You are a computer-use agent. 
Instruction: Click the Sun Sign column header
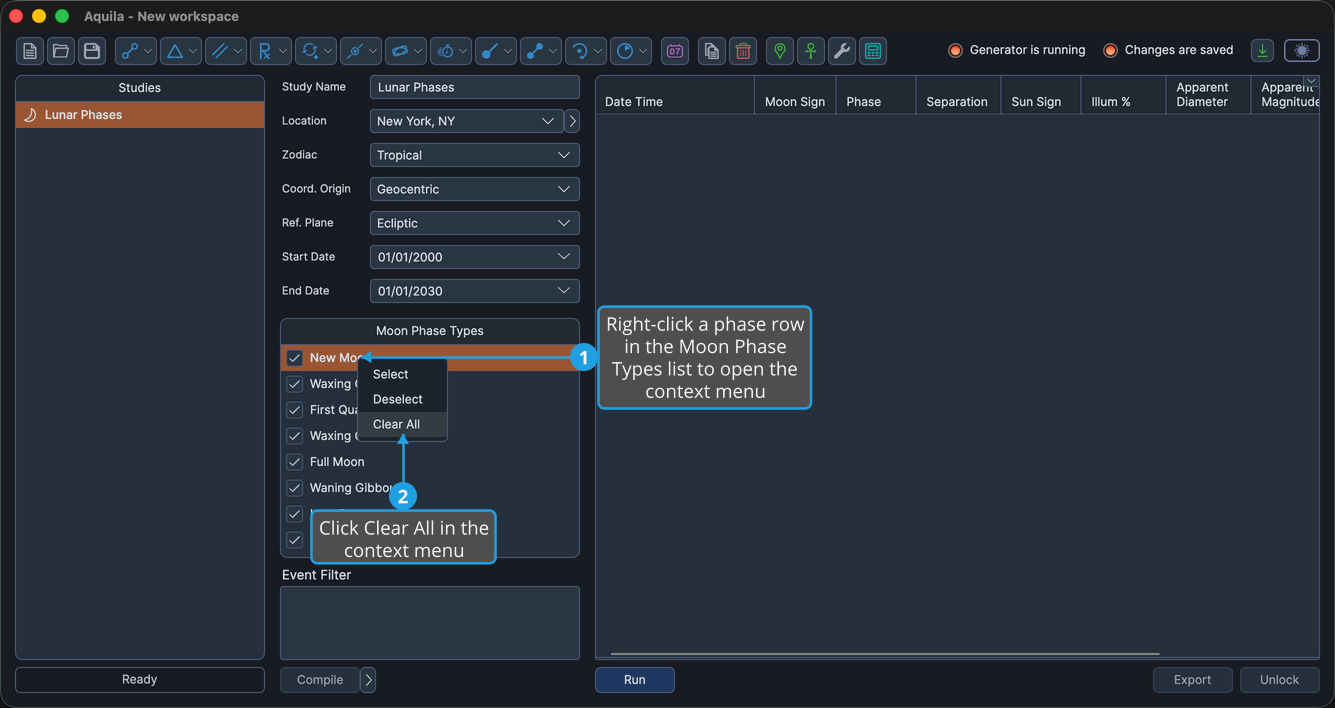(x=1040, y=96)
